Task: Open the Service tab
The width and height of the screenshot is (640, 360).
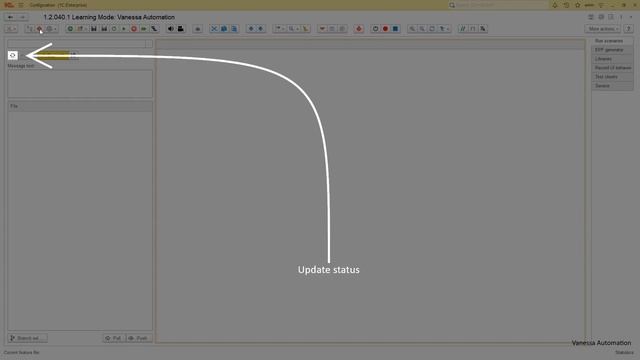Action: point(612,86)
